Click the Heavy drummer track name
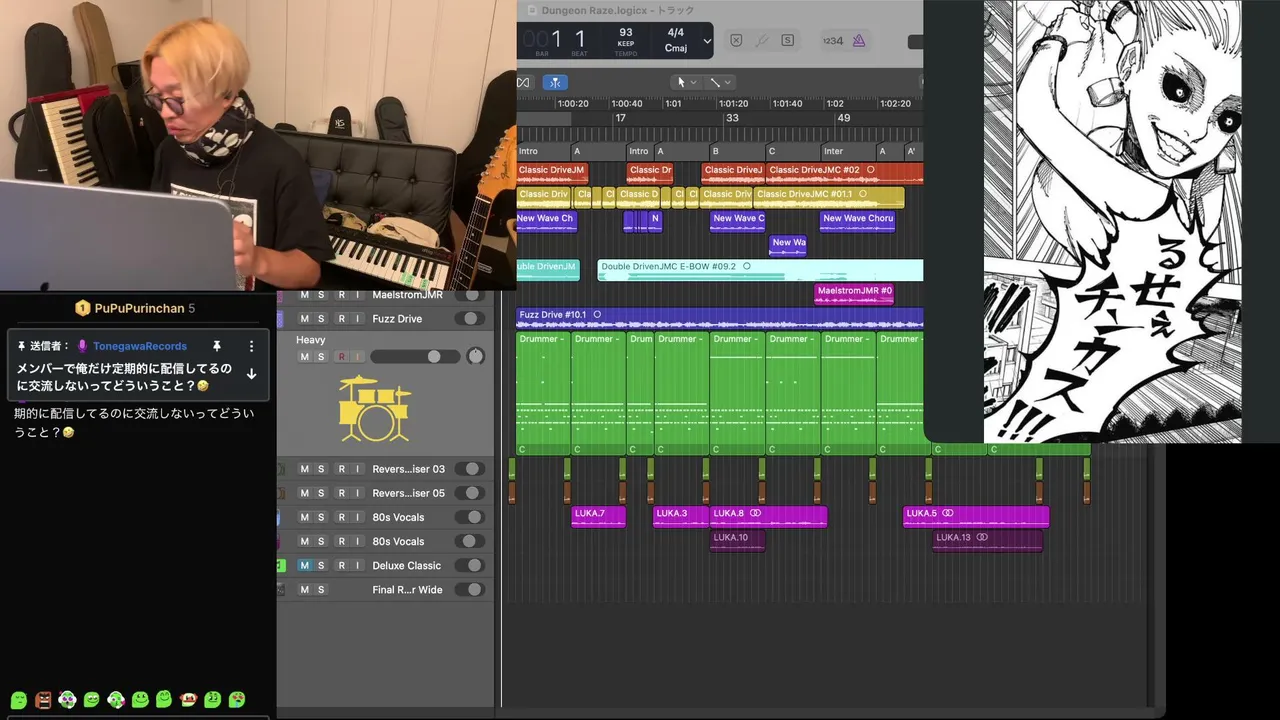 (311, 340)
